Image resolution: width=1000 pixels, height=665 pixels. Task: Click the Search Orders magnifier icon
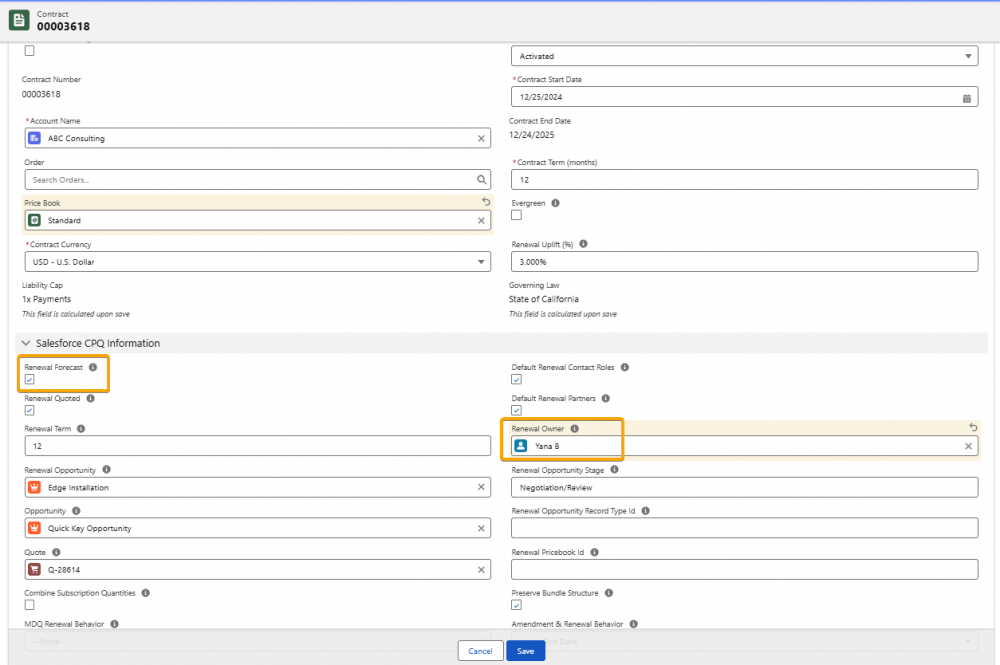tap(482, 180)
